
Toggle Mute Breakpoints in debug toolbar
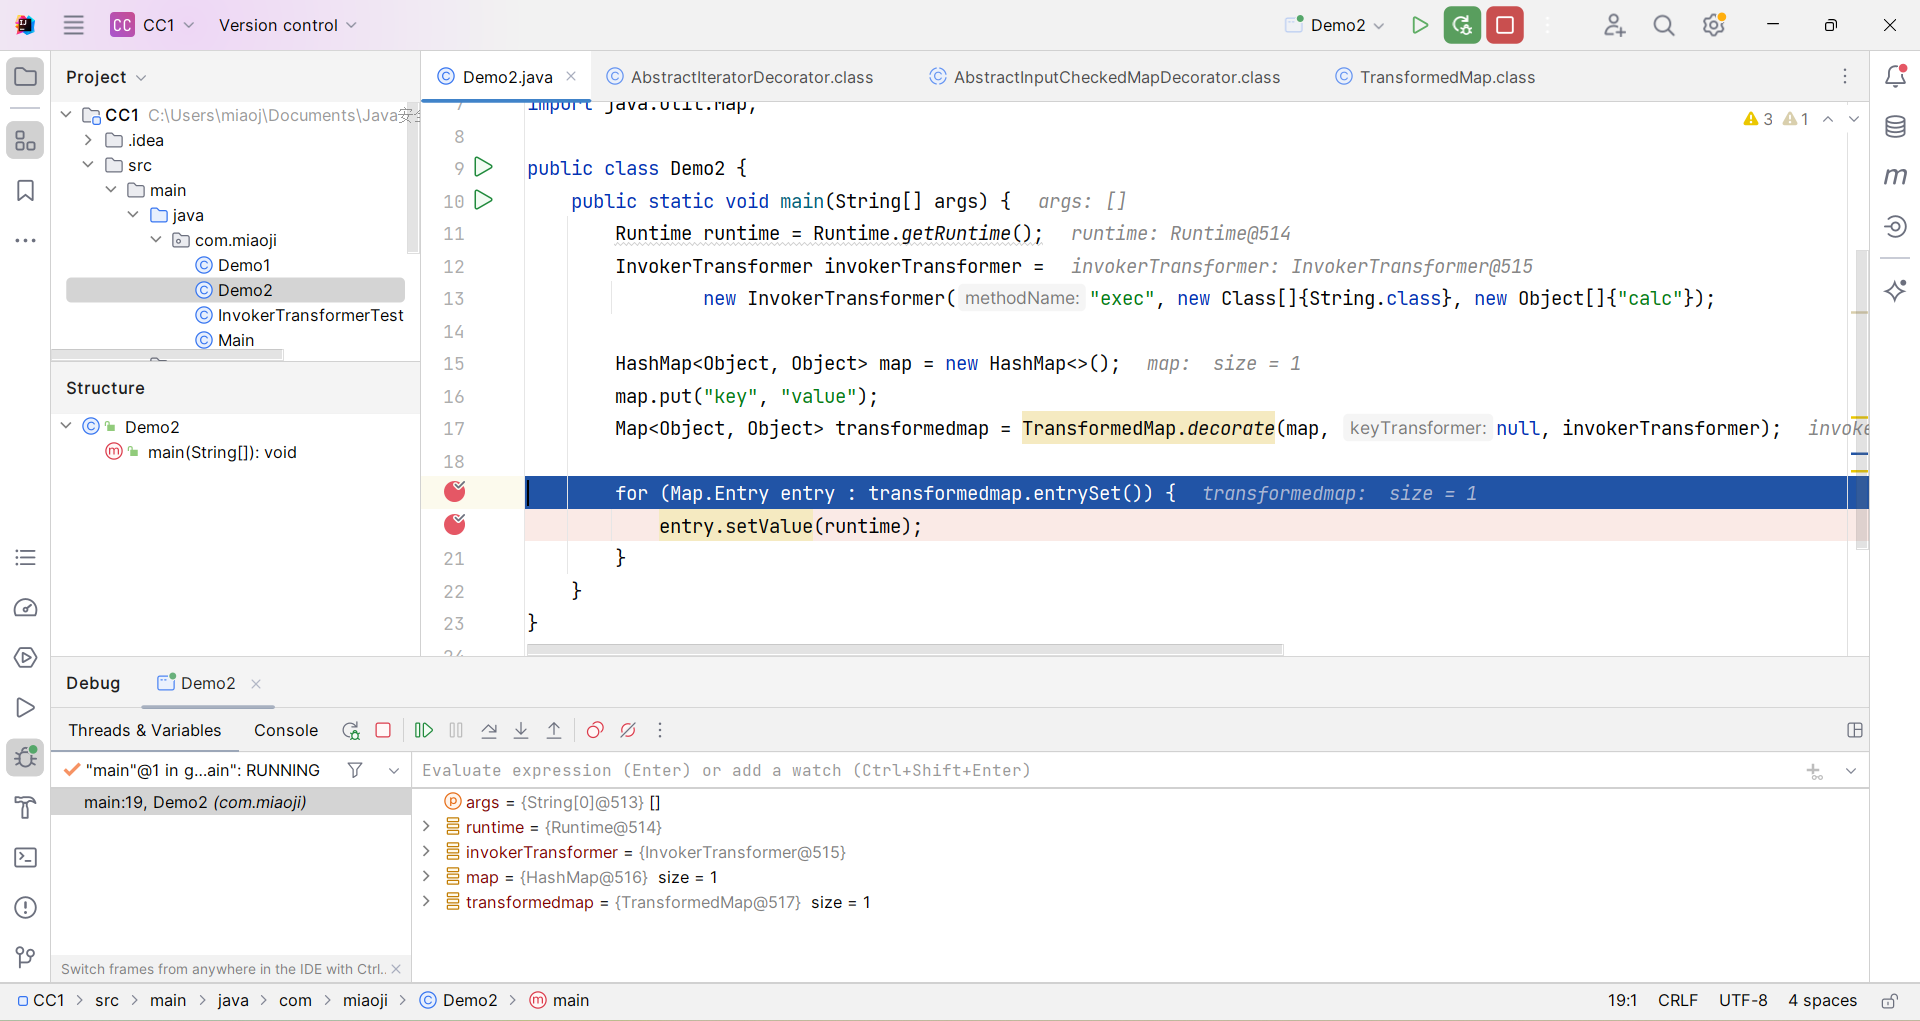click(x=628, y=730)
